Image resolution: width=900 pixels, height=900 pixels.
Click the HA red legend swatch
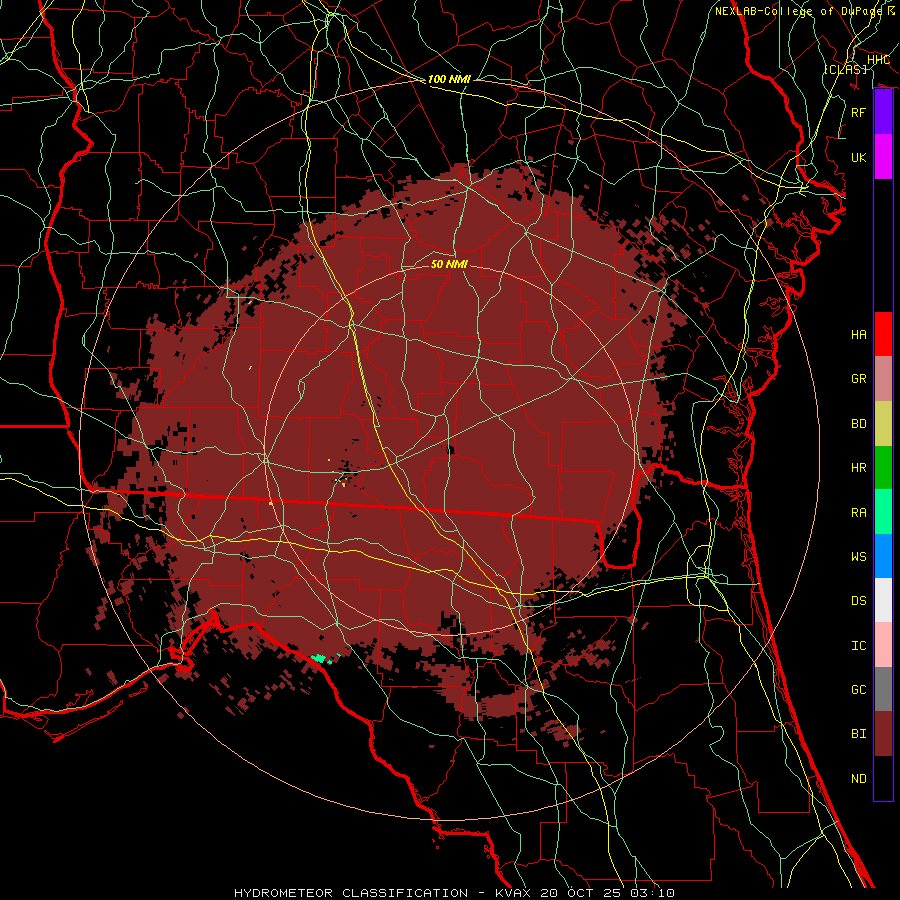(x=883, y=334)
